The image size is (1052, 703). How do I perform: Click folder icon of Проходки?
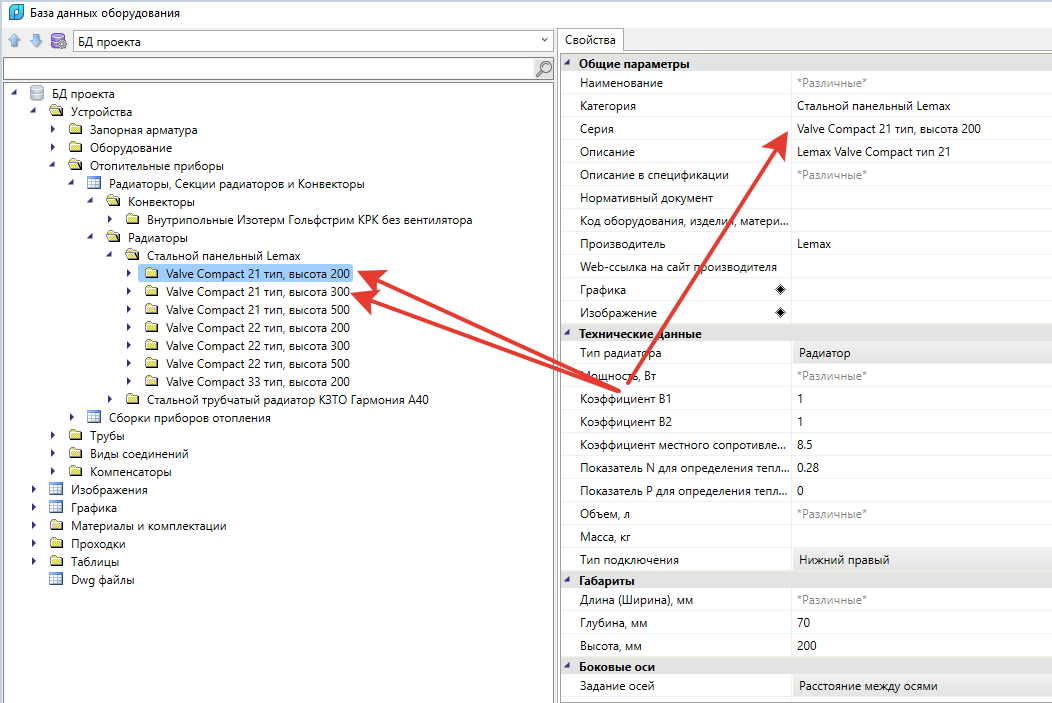tap(56, 543)
